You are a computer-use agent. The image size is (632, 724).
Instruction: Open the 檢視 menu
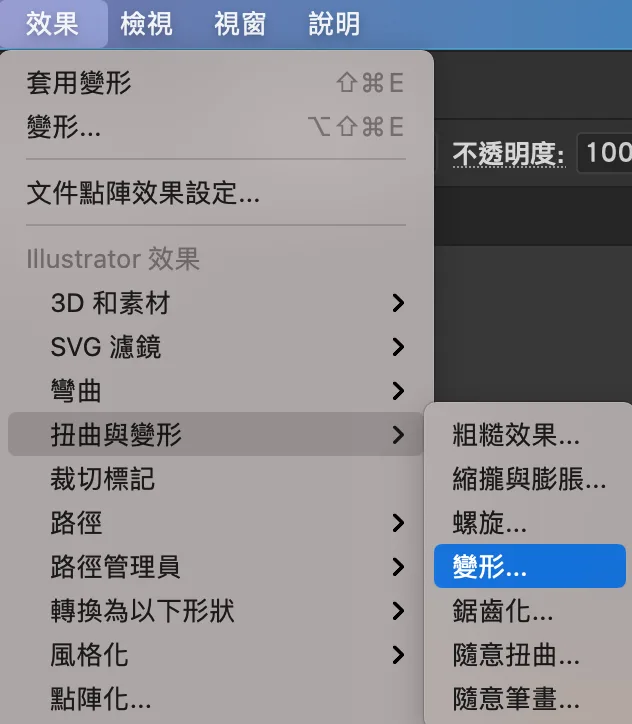[146, 24]
